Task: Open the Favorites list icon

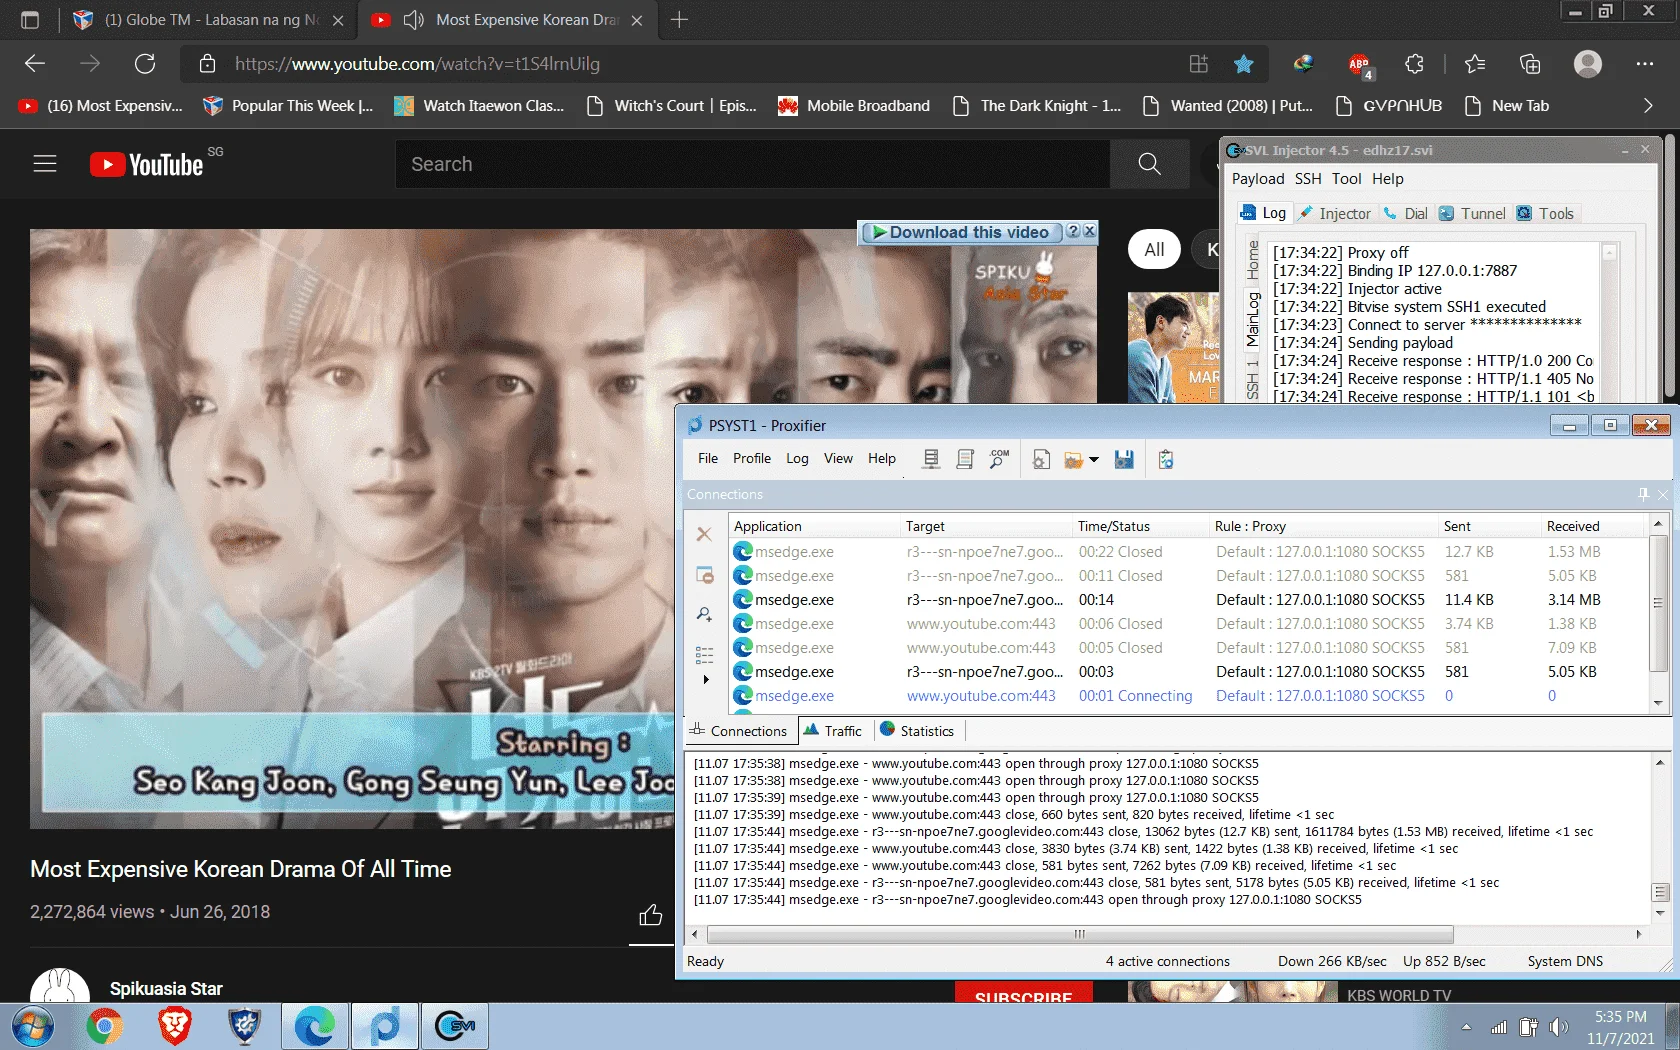Action: 1475,64
